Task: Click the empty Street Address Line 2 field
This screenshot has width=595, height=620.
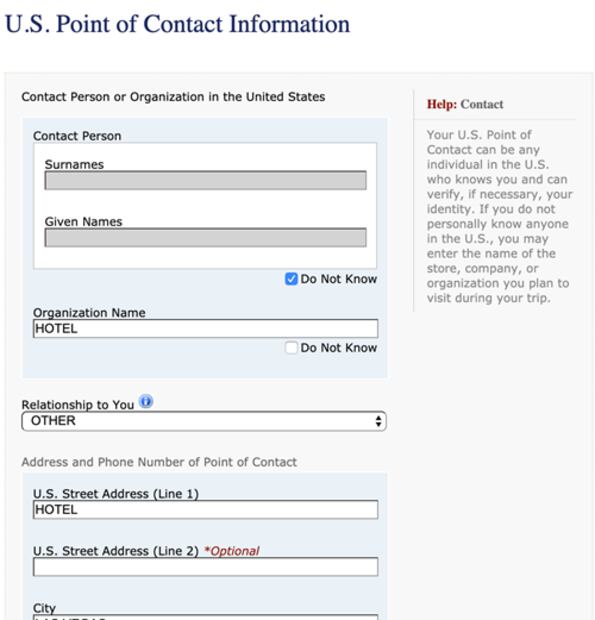Action: [206, 567]
